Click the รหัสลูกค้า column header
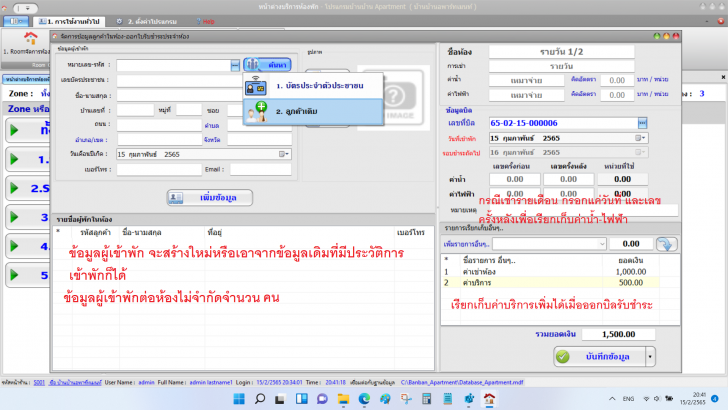The height and width of the screenshot is (410, 728). (95, 232)
